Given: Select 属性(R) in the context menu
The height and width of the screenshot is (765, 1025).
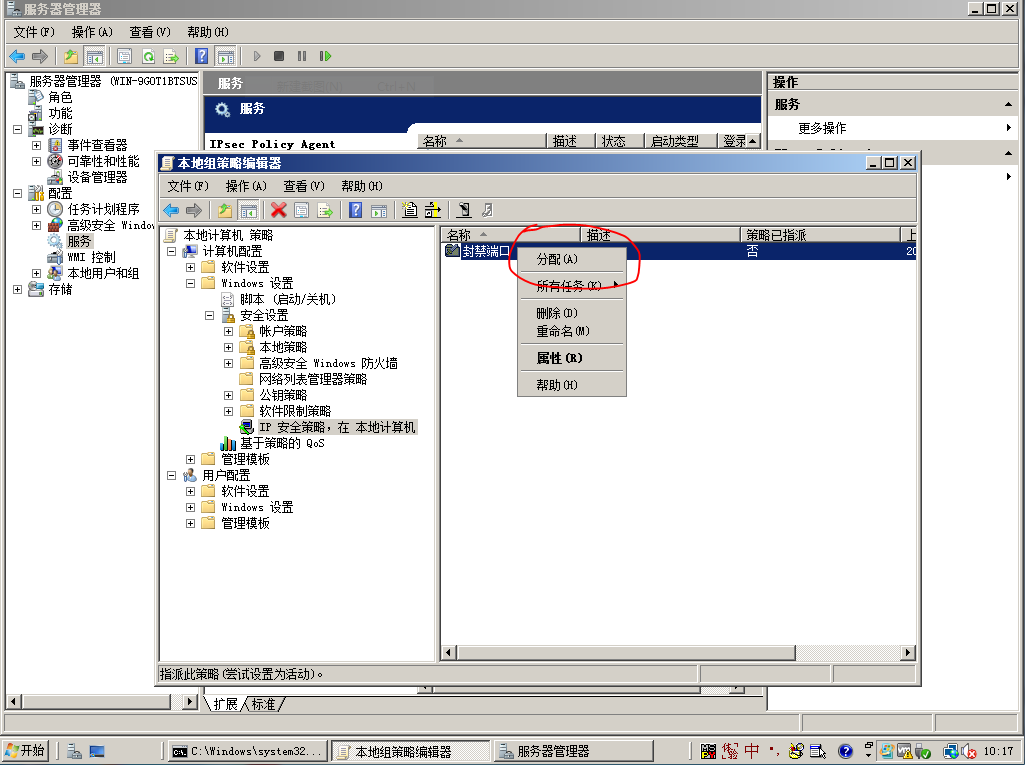Looking at the screenshot, I should pyautogui.click(x=559, y=358).
